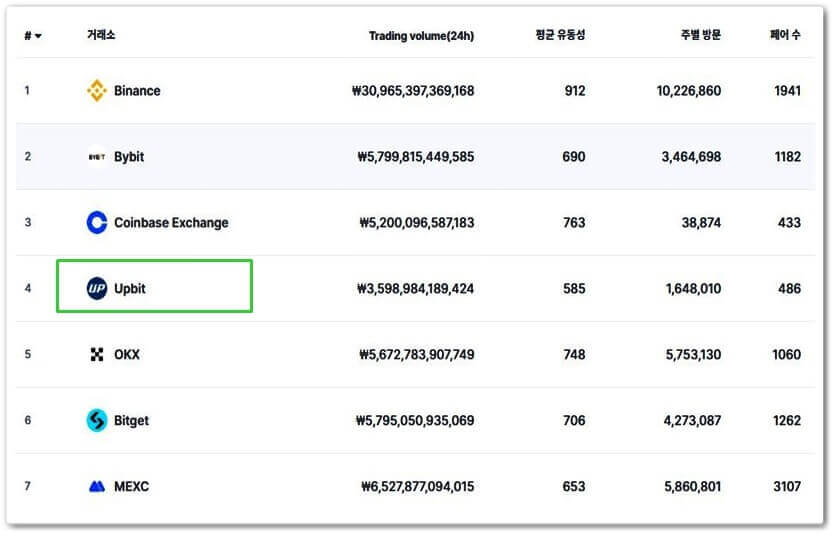Click Bybit weekly visits 3,464,698

tap(692, 157)
